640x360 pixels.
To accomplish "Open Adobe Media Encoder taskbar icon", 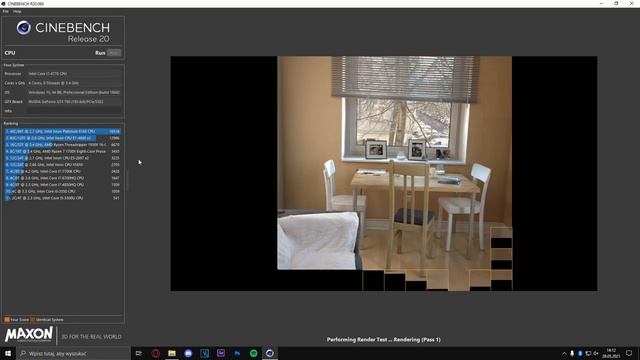I will tap(221, 353).
